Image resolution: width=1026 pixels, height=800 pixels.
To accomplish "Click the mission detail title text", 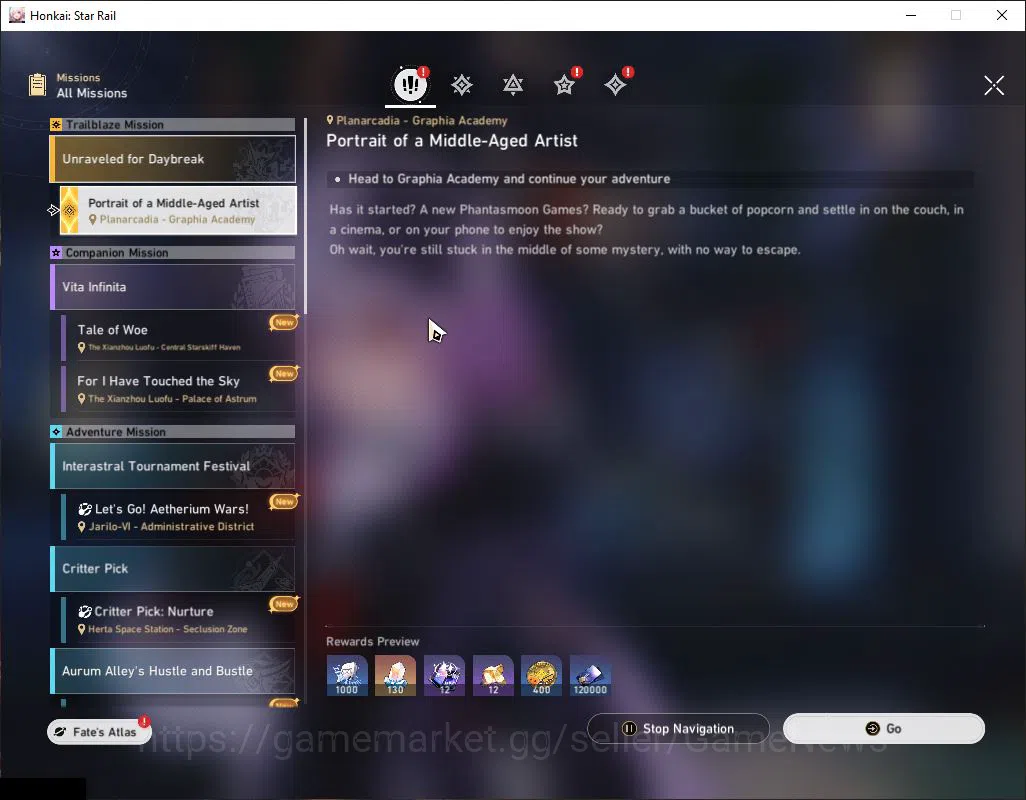I will tap(452, 141).
